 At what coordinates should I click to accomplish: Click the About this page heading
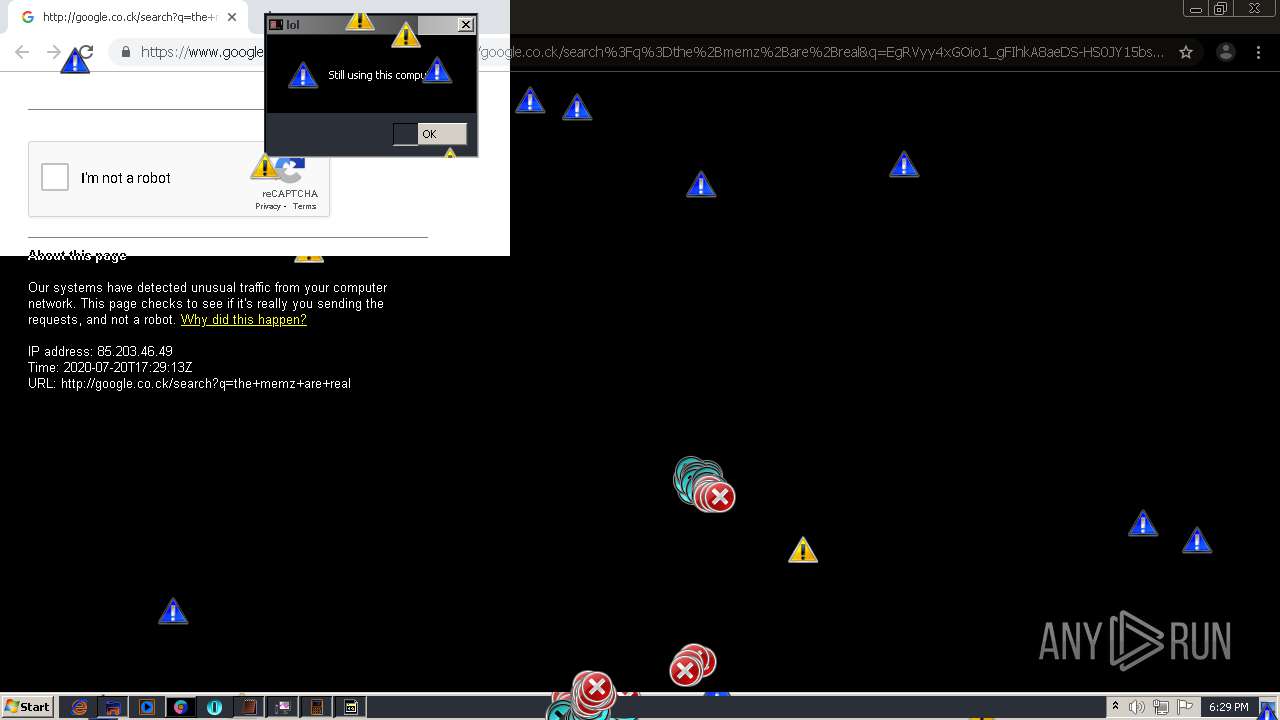(x=77, y=256)
